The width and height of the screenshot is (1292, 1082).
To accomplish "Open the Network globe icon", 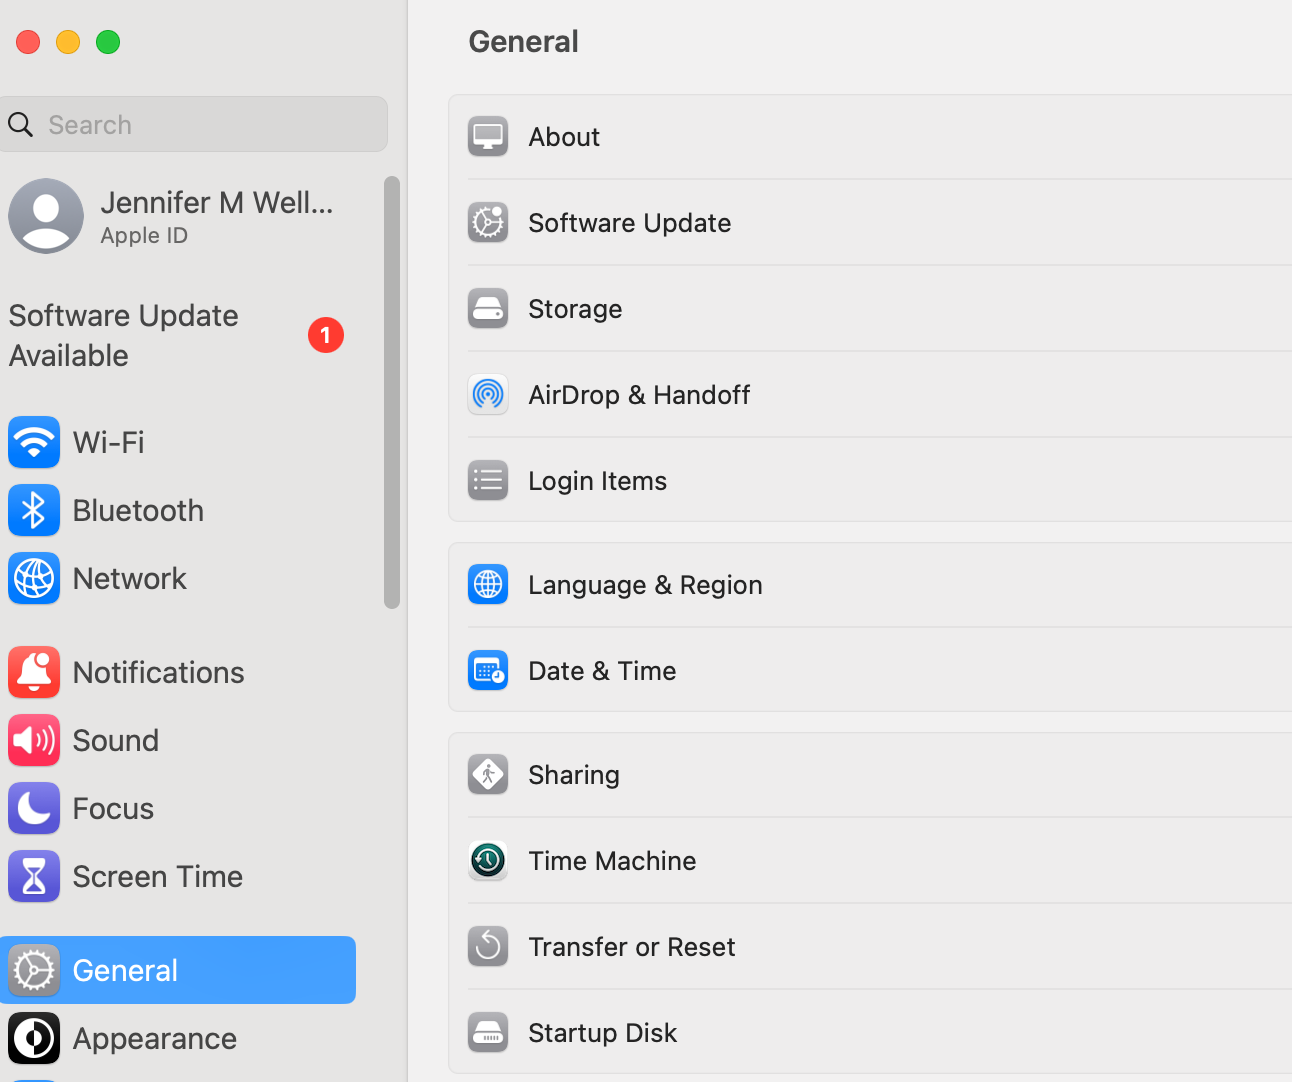I will click(x=34, y=578).
